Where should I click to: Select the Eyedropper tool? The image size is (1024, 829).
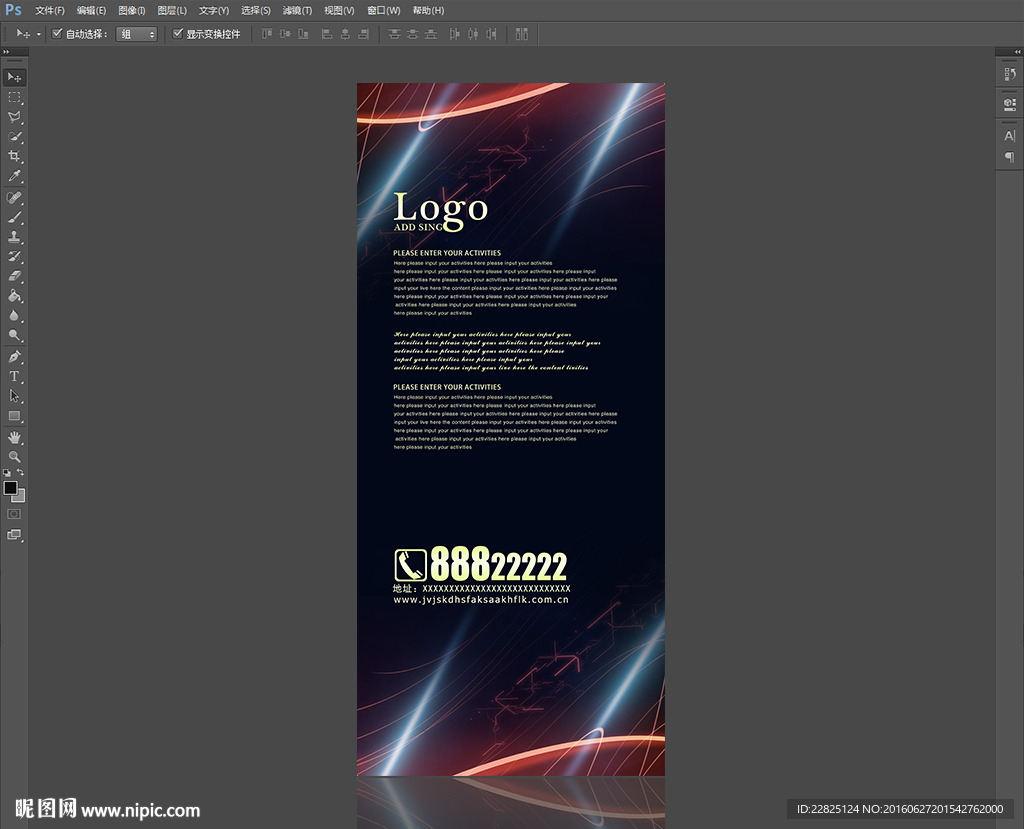point(14,177)
